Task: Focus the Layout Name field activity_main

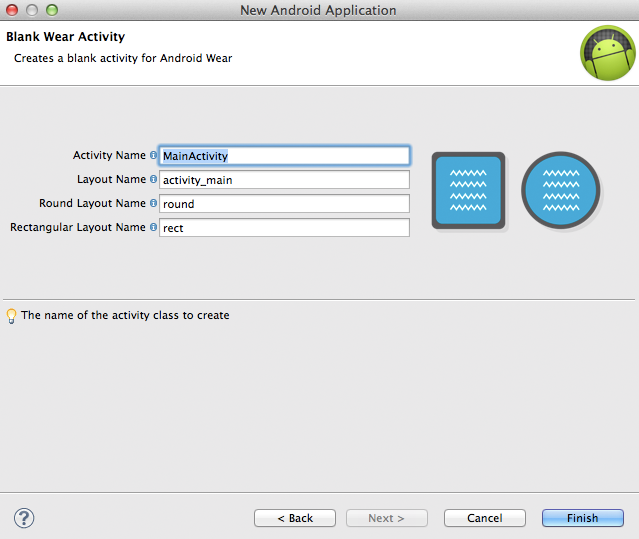Action: point(284,180)
